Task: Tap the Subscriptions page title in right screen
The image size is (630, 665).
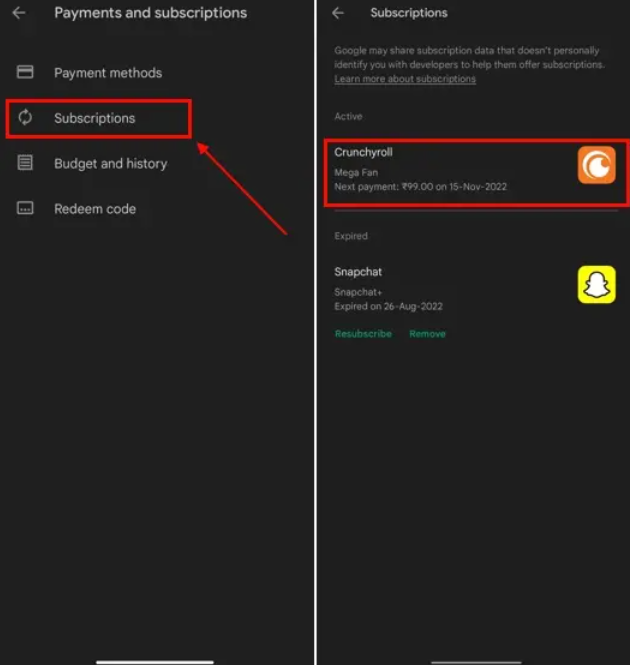Action: [409, 13]
